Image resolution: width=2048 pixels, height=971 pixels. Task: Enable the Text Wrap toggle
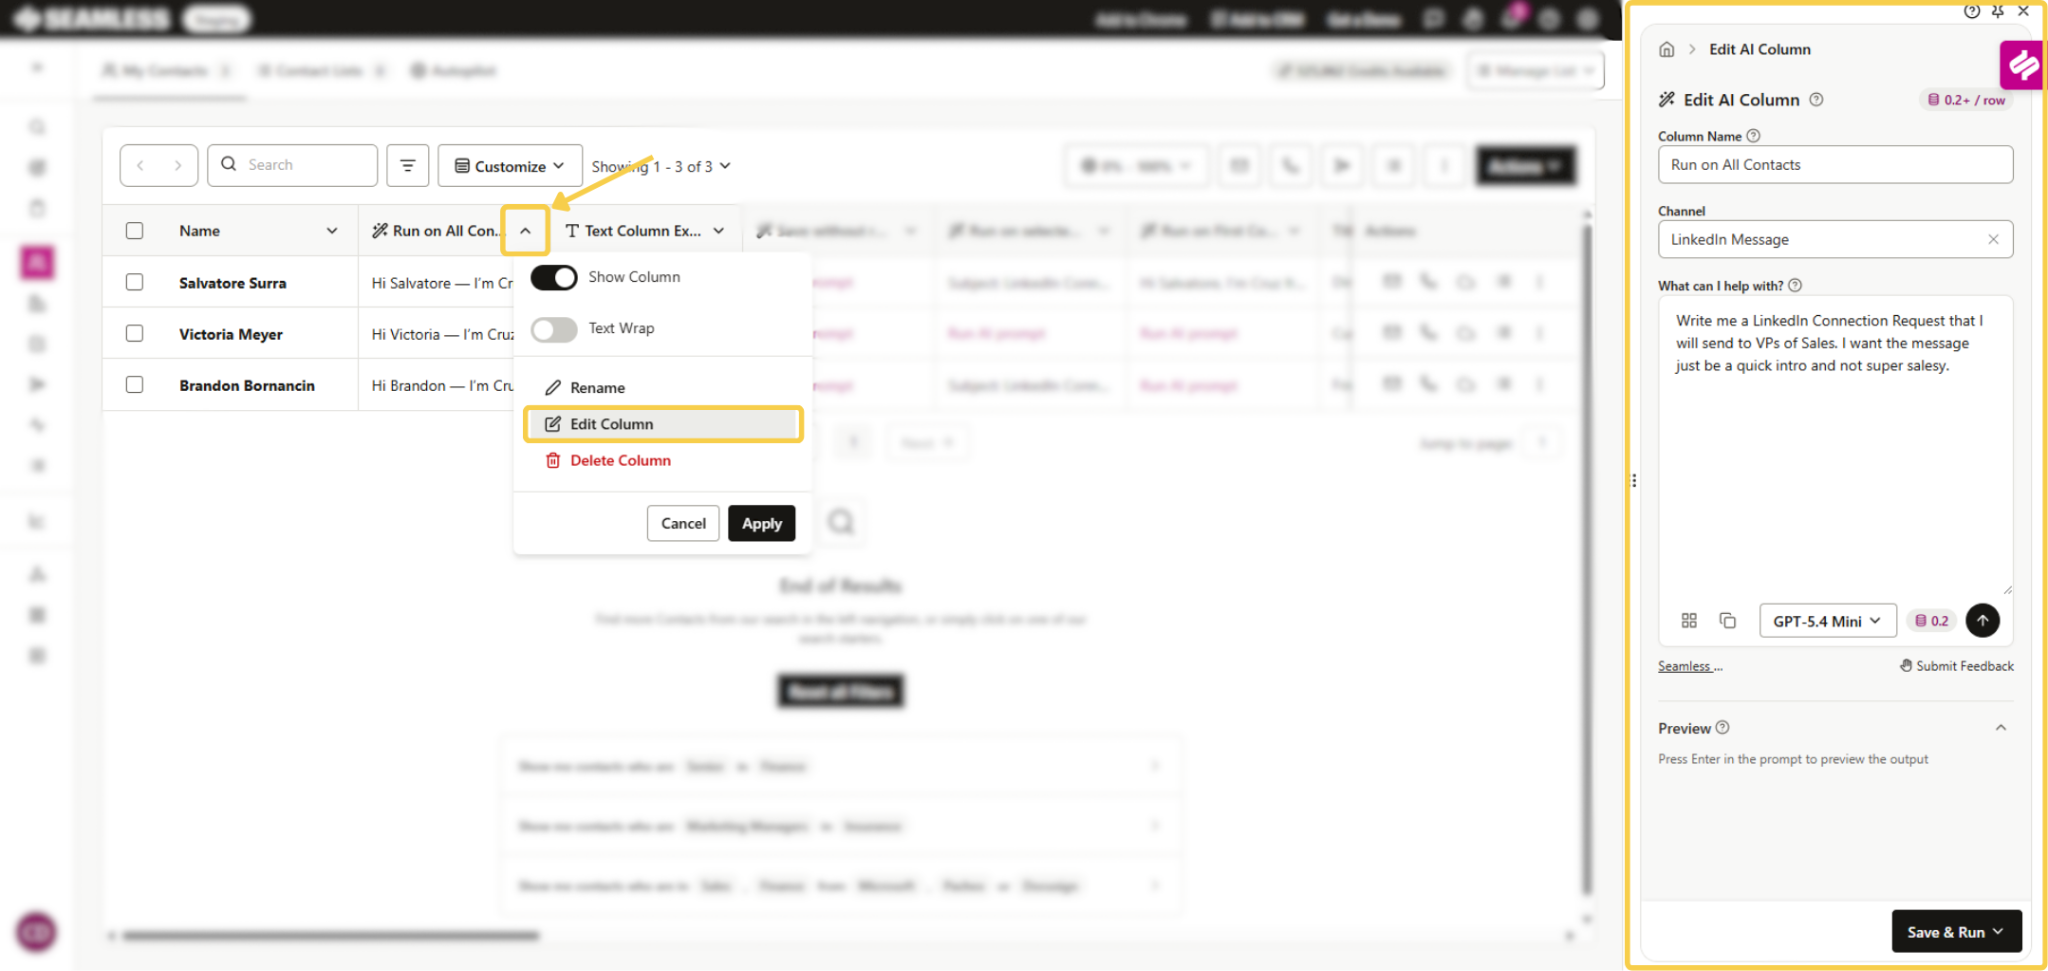(x=554, y=329)
